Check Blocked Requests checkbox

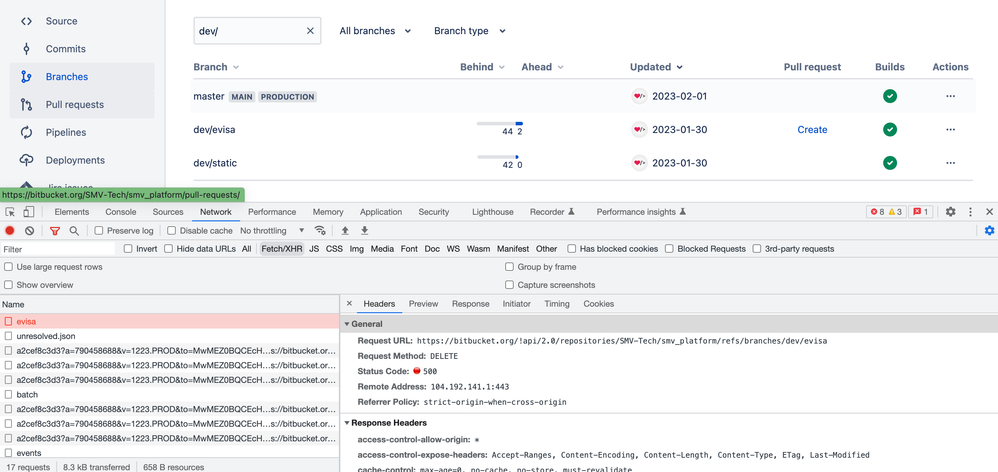[x=669, y=249]
